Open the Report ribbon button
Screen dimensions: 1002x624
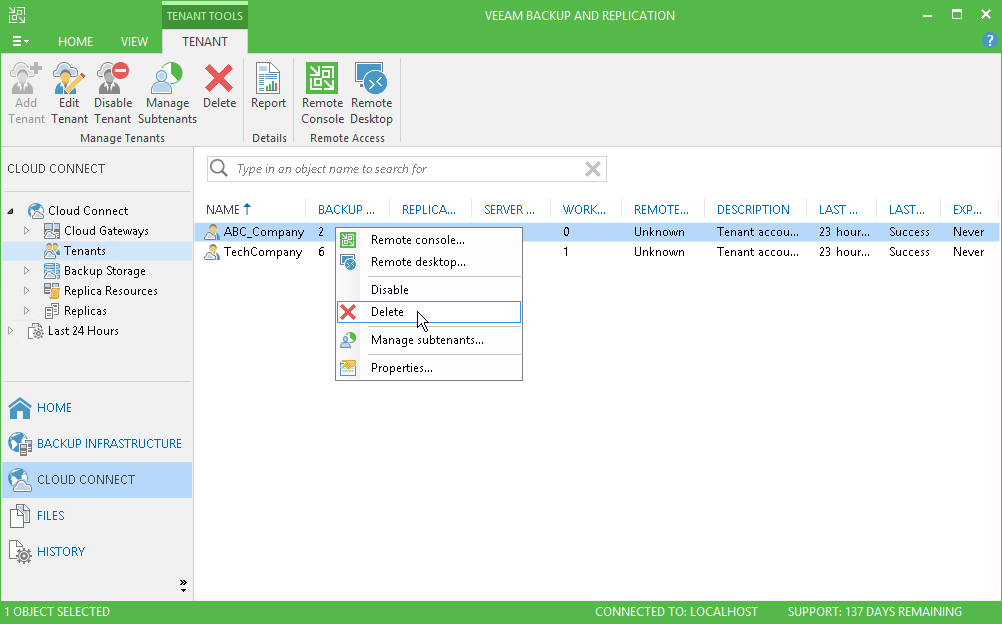point(268,86)
